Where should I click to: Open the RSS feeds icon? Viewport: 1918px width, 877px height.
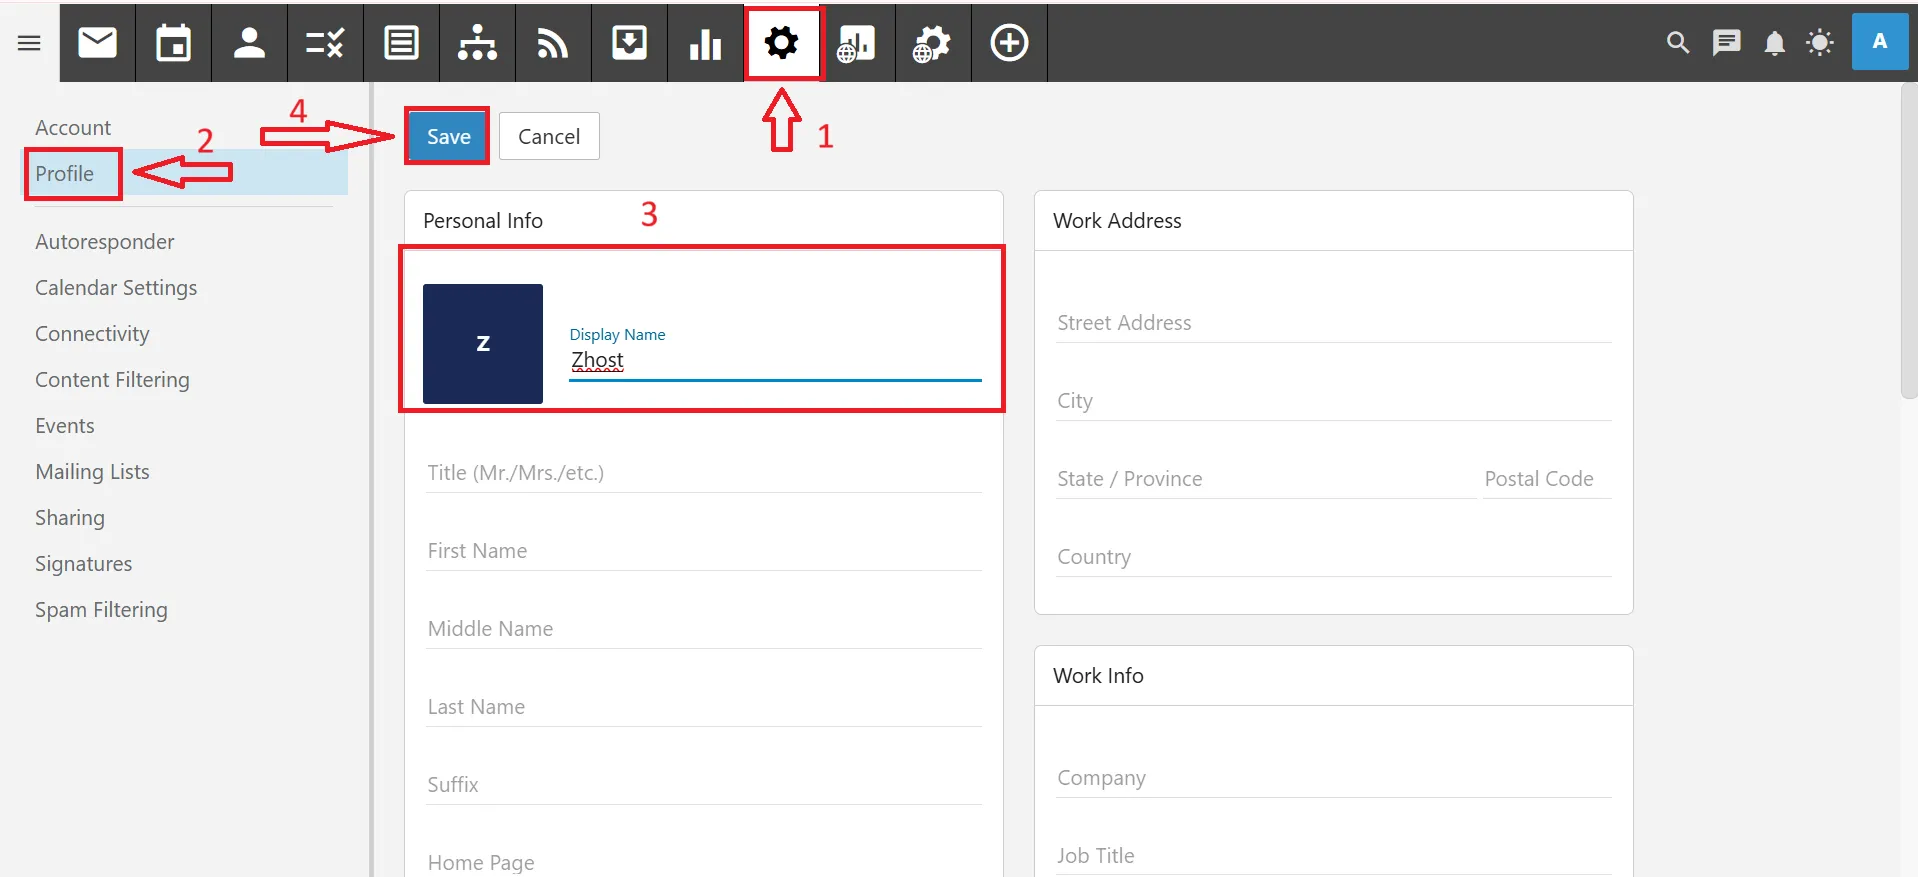point(553,43)
